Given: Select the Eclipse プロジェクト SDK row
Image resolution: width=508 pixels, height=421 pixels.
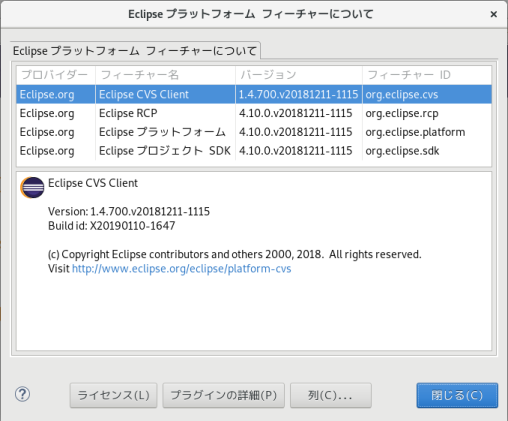Looking at the screenshot, I should [x=254, y=151].
